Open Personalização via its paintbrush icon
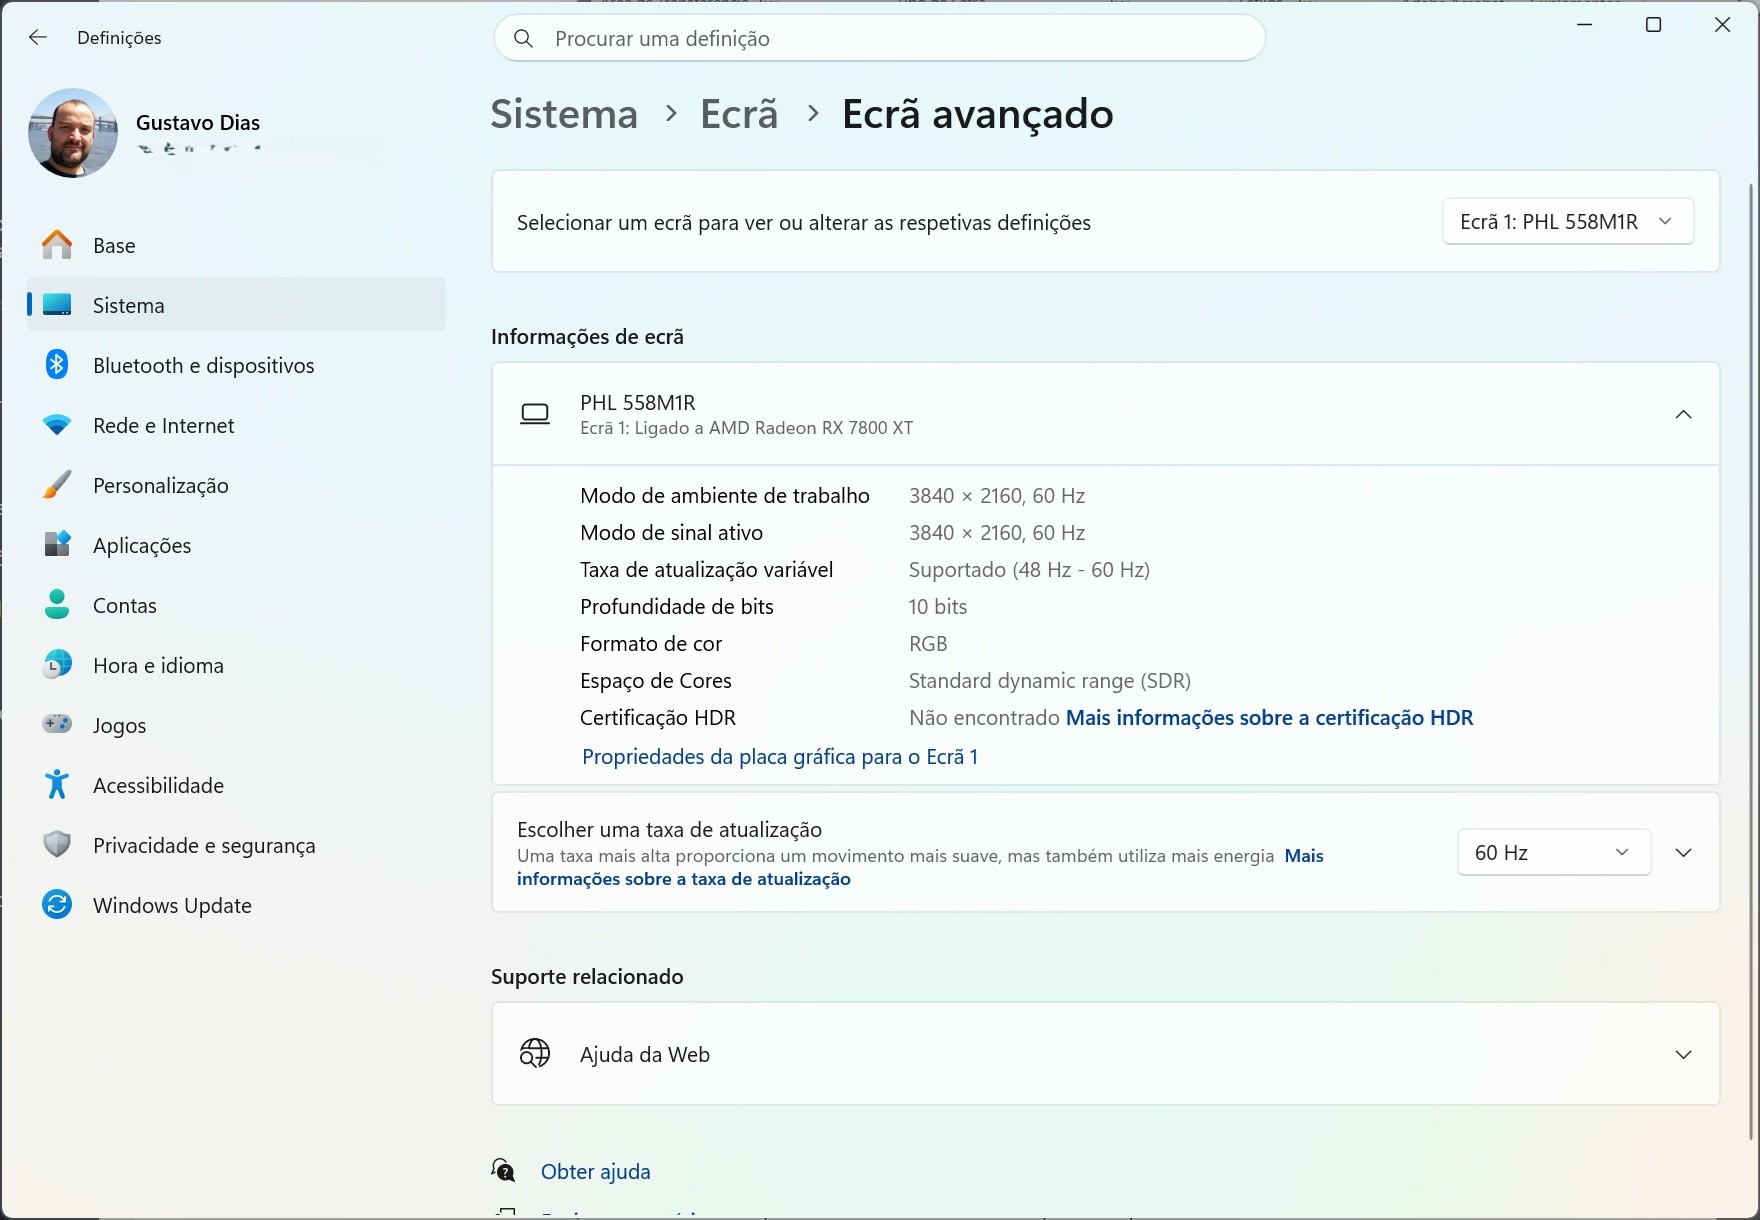 point(57,486)
